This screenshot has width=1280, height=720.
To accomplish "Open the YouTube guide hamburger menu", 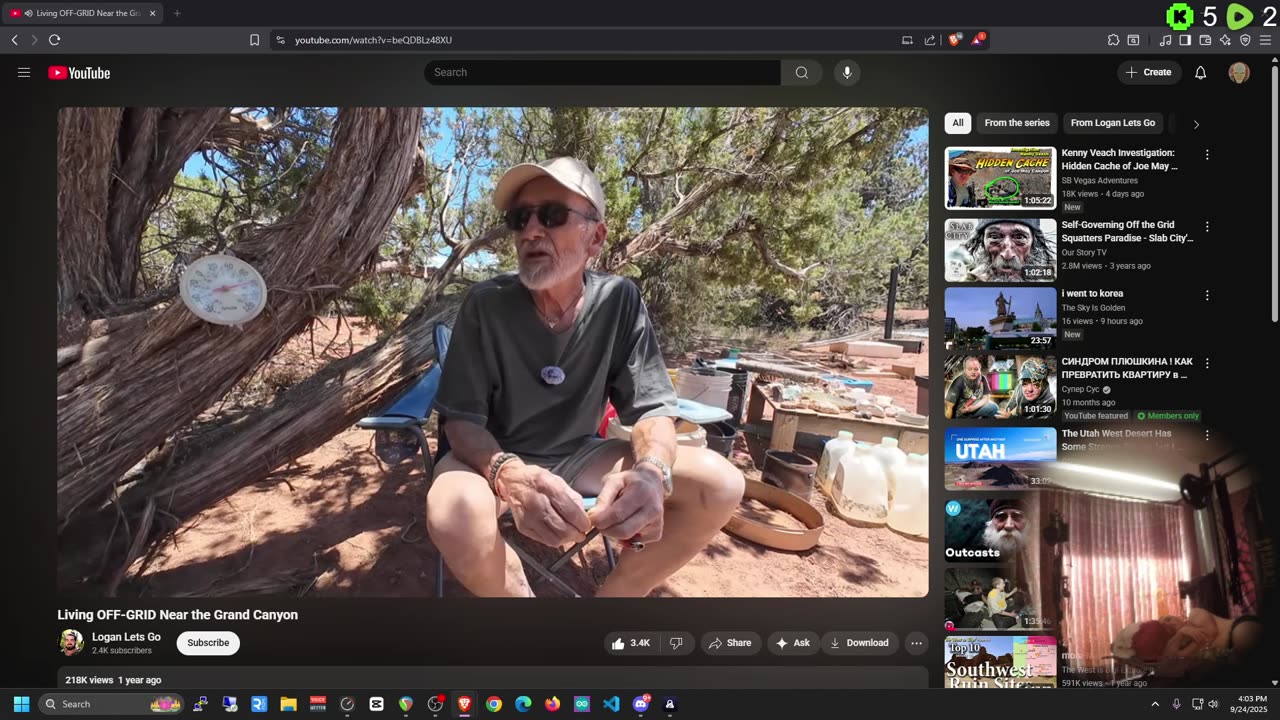I will 24,72.
